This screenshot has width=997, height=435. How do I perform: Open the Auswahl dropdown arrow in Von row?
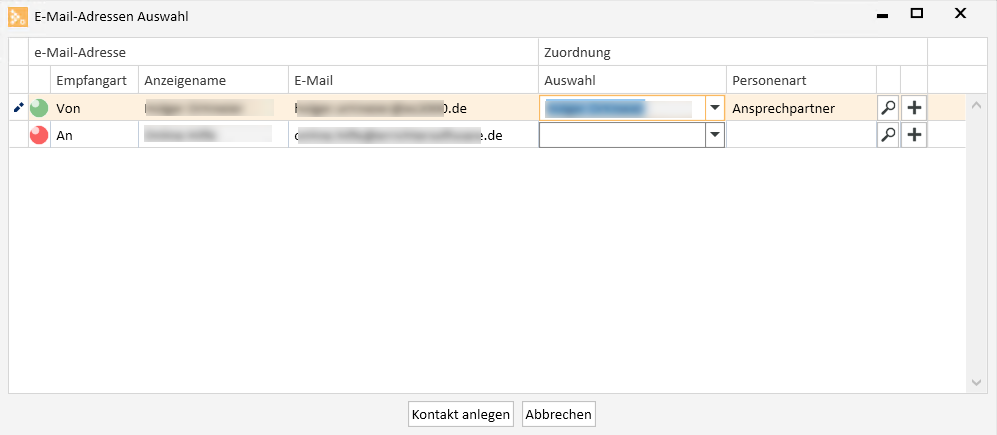point(715,108)
